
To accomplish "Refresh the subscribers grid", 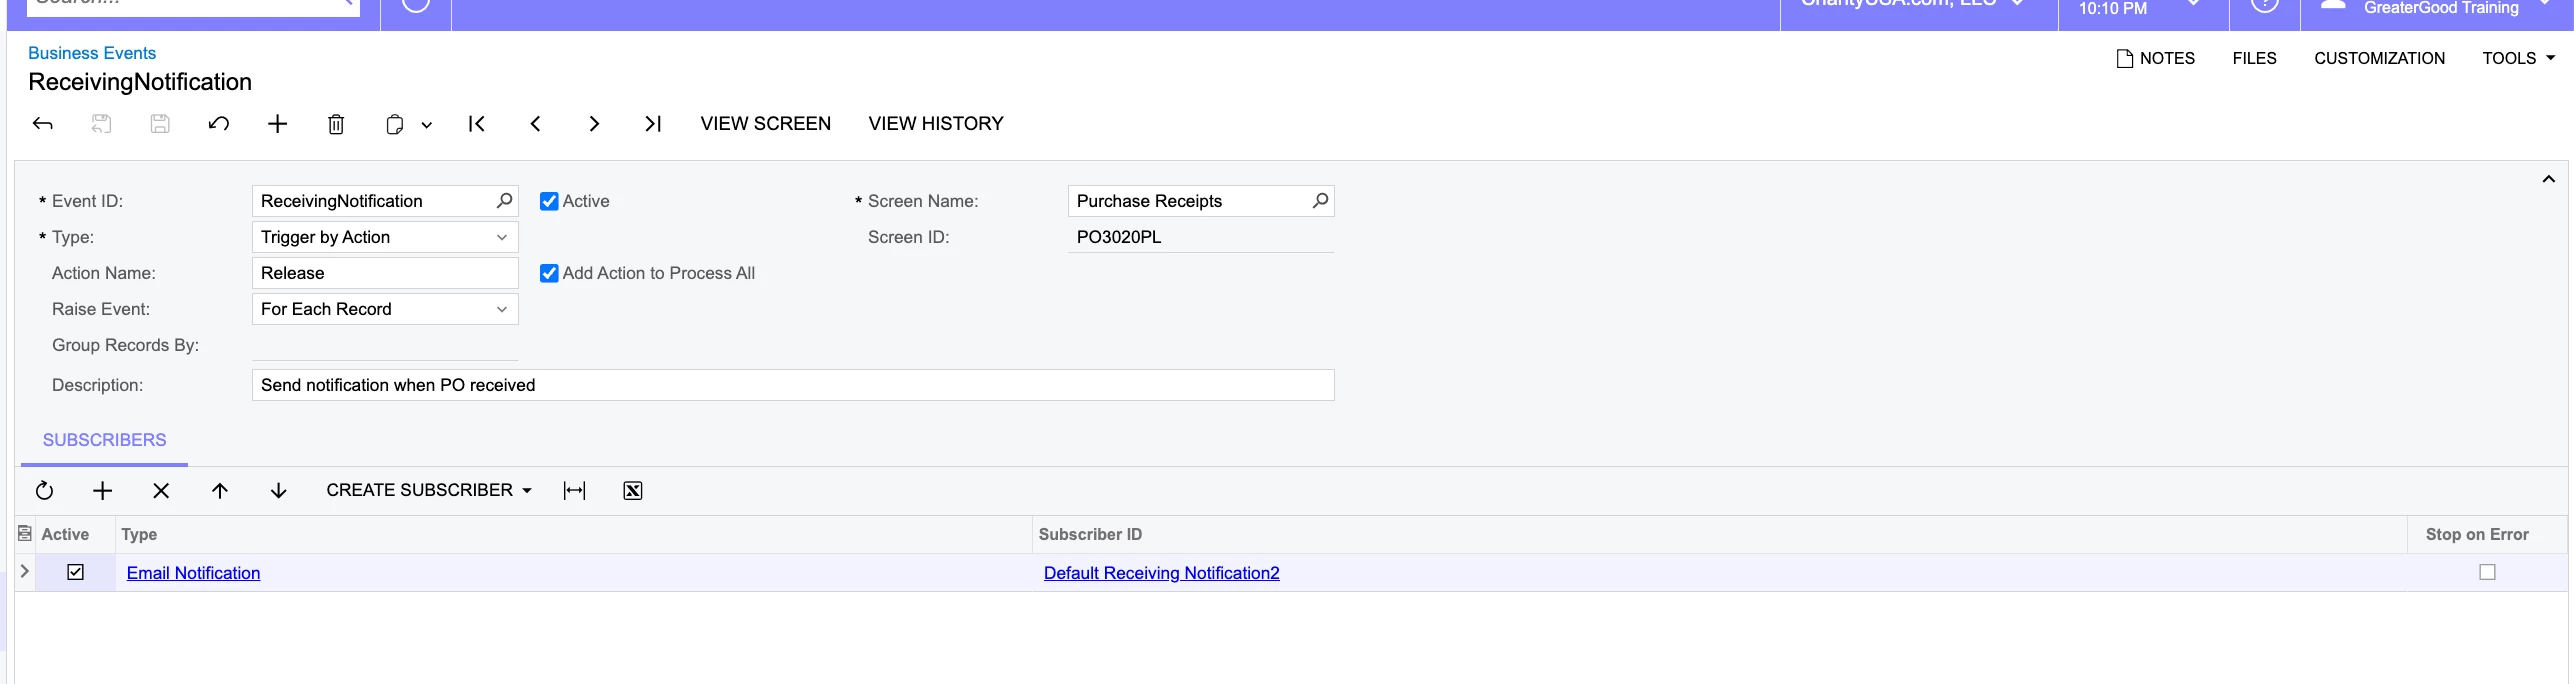I will click(x=45, y=491).
